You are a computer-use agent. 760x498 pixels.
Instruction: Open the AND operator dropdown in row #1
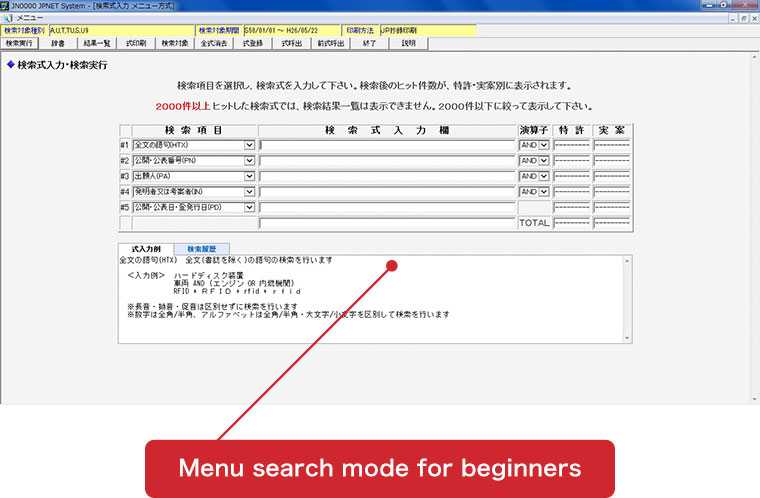(x=544, y=145)
